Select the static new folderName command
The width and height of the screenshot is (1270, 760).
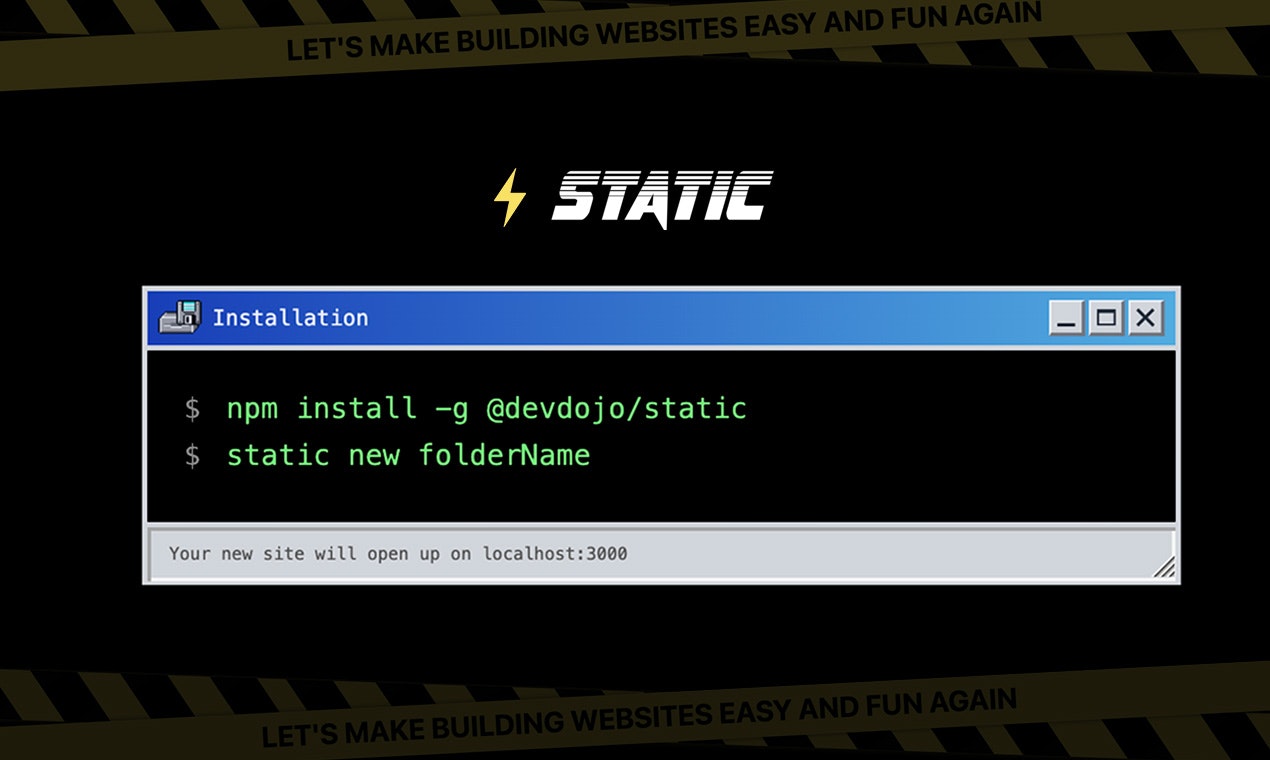click(408, 455)
